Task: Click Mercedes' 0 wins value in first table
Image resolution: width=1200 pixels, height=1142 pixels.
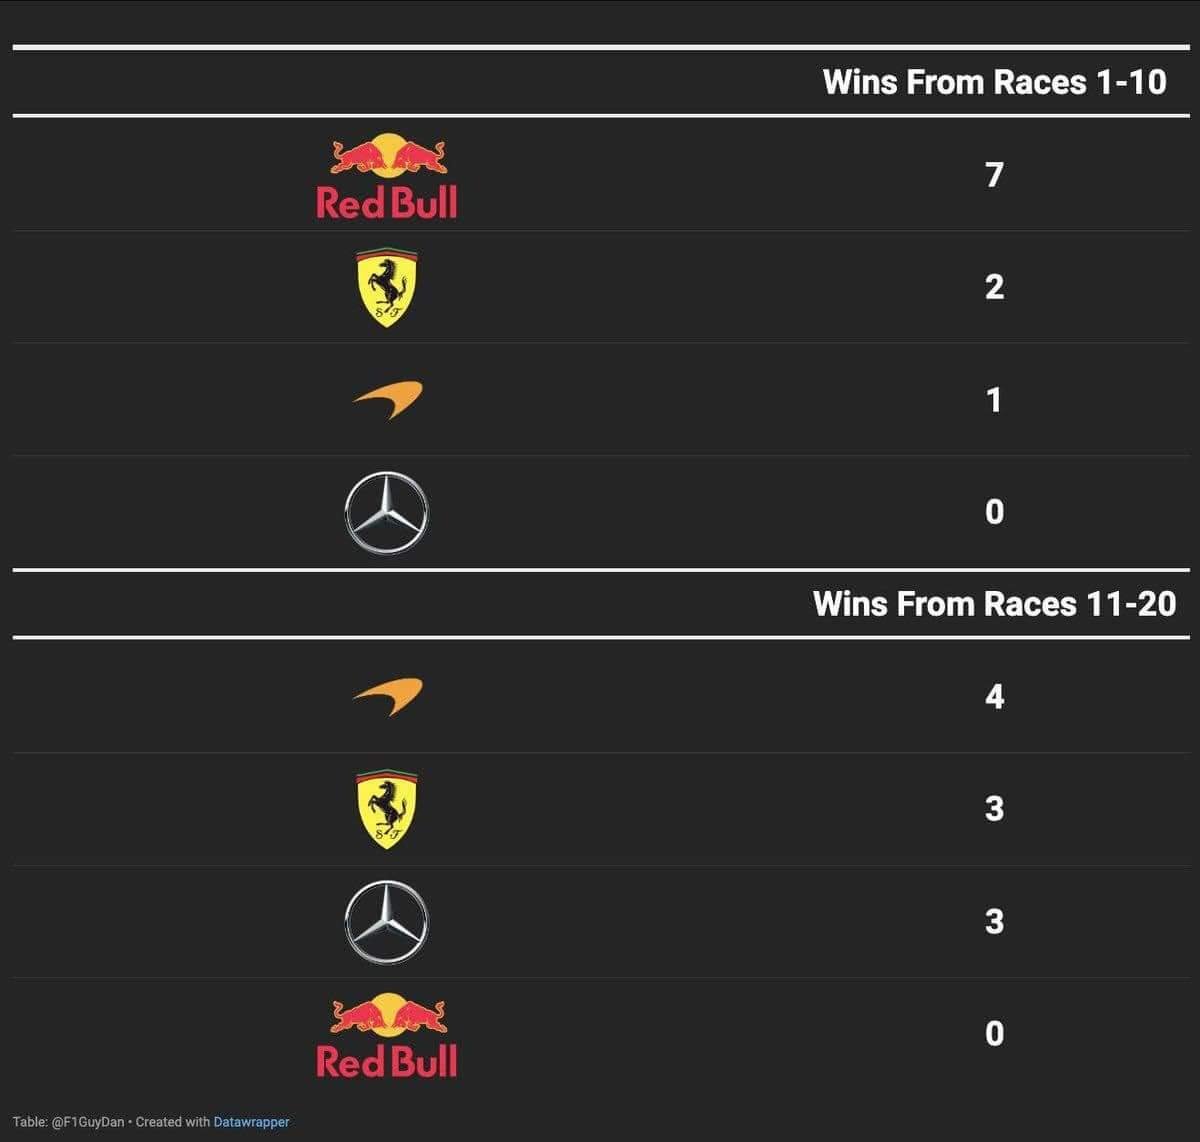Action: click(994, 512)
